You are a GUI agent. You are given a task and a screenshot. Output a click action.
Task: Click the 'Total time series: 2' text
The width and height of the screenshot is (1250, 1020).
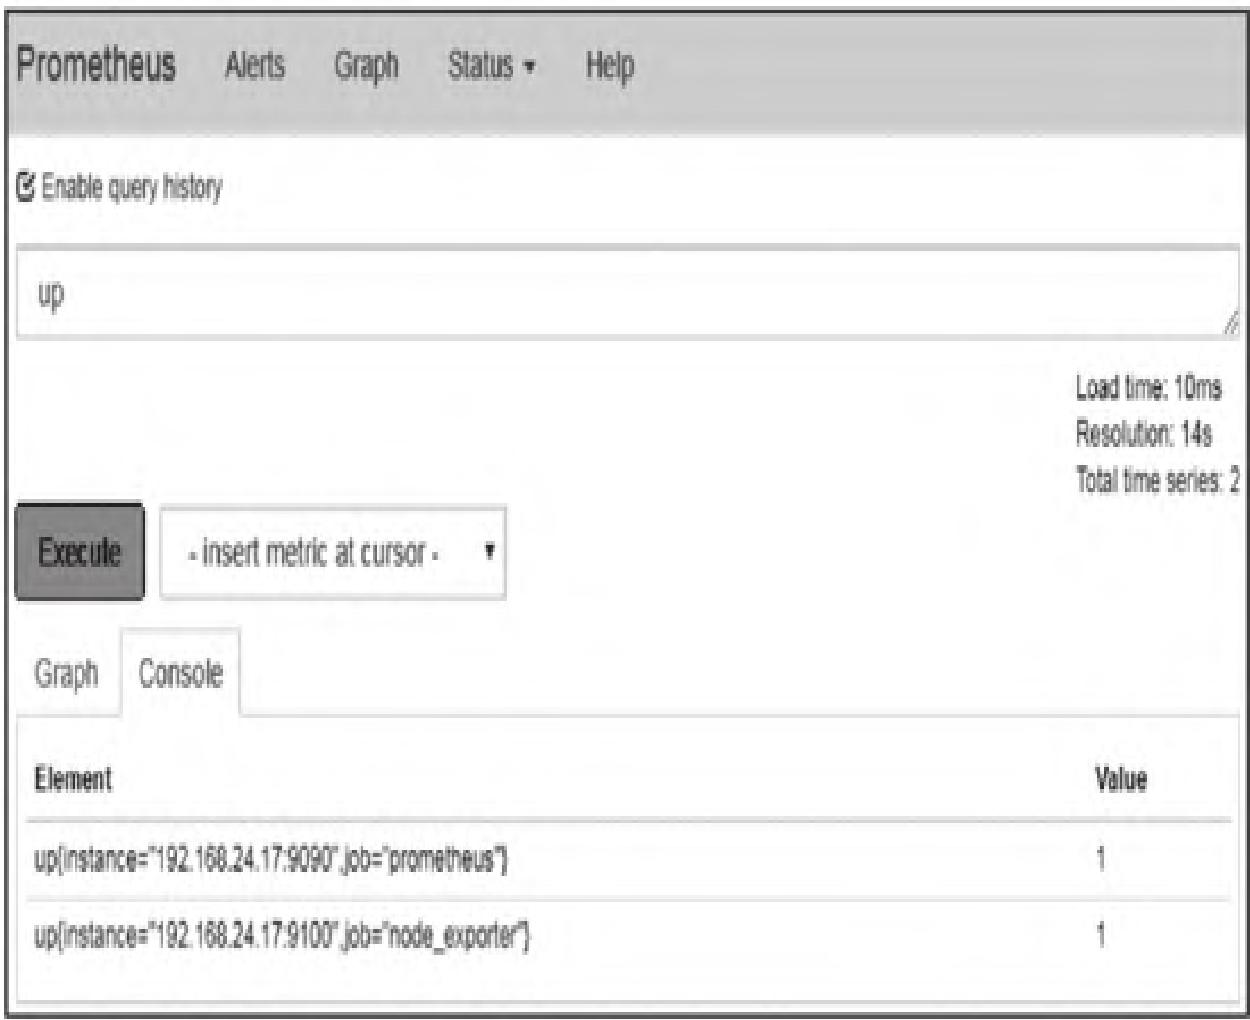pyautogui.click(x=1156, y=481)
